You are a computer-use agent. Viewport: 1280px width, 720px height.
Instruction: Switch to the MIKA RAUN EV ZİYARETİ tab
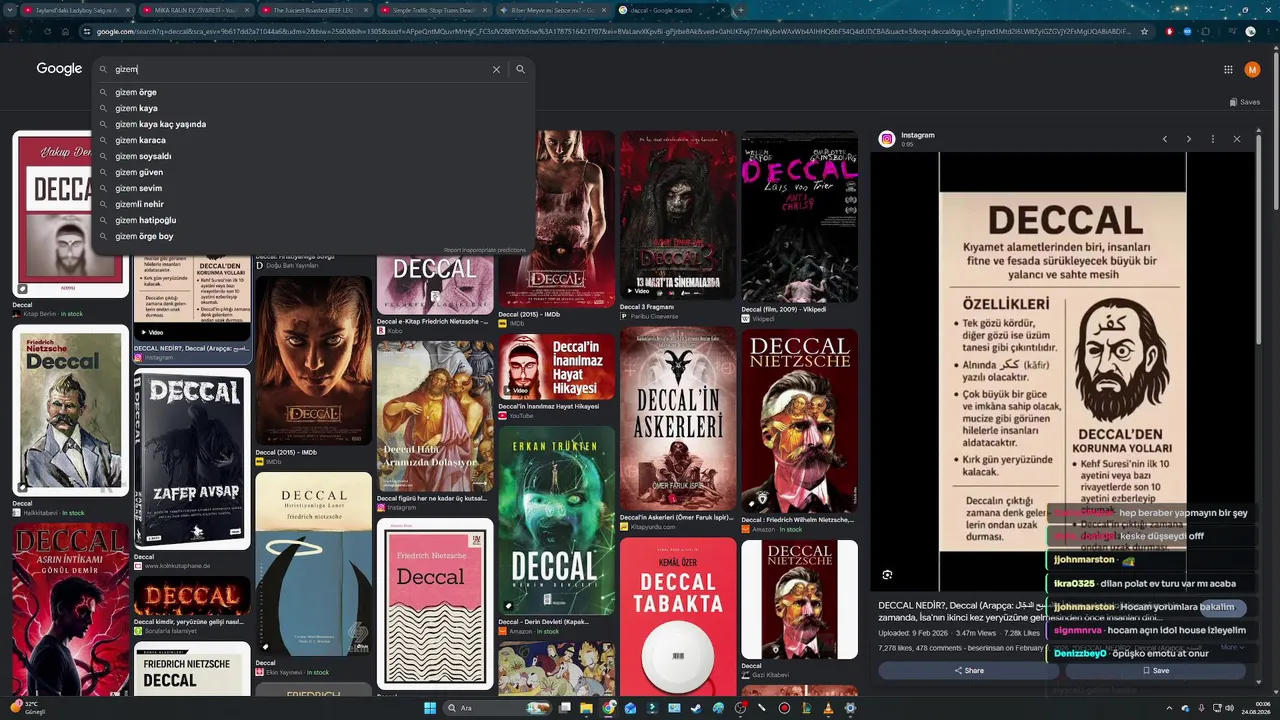coord(196,10)
